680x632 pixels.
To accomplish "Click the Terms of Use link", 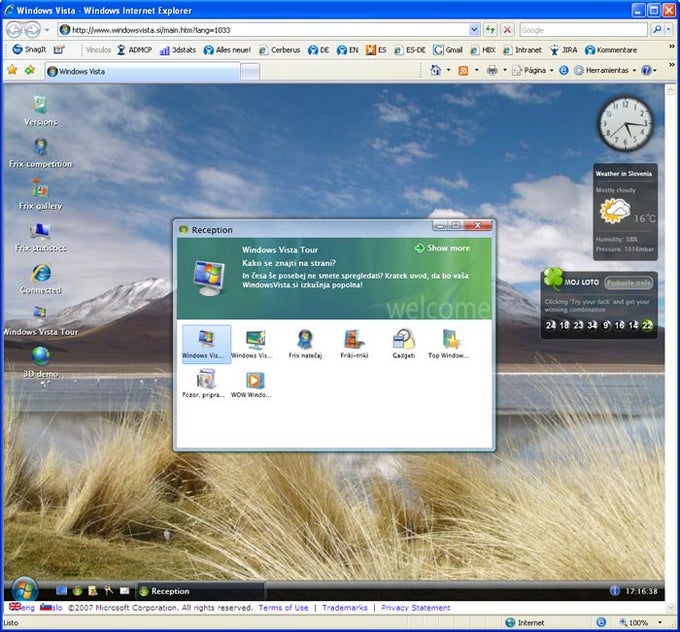I will pos(283,608).
